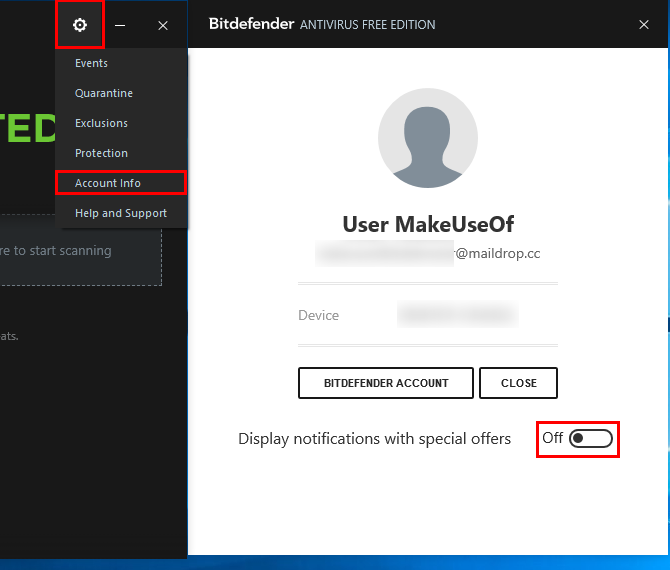670x570 pixels.
Task: Click the user profile avatar picture
Action: [x=427, y=139]
